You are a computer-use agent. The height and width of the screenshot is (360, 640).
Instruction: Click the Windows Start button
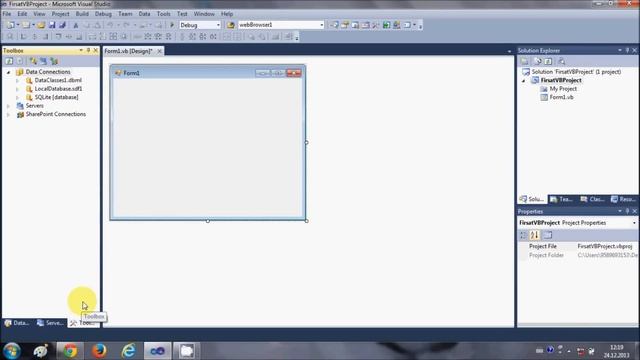click(x=11, y=351)
